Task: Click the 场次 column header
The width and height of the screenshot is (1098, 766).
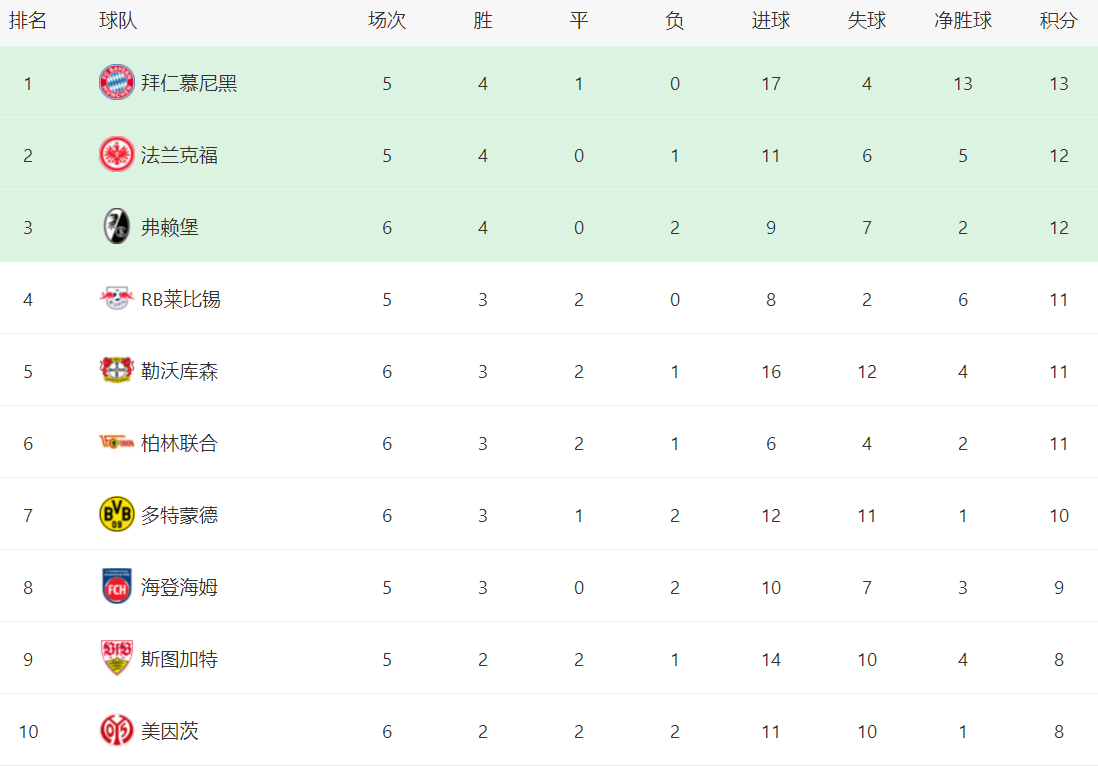Action: tap(387, 21)
